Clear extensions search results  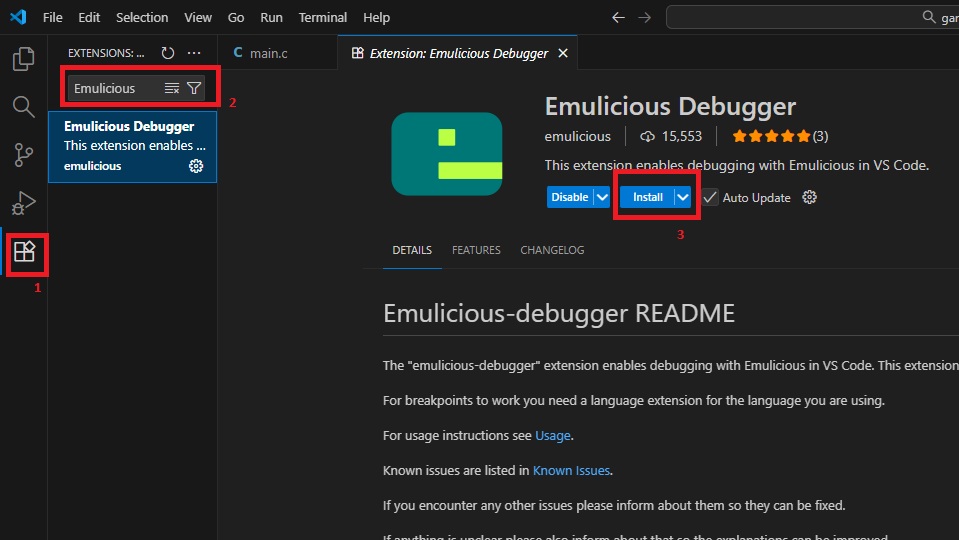point(172,89)
